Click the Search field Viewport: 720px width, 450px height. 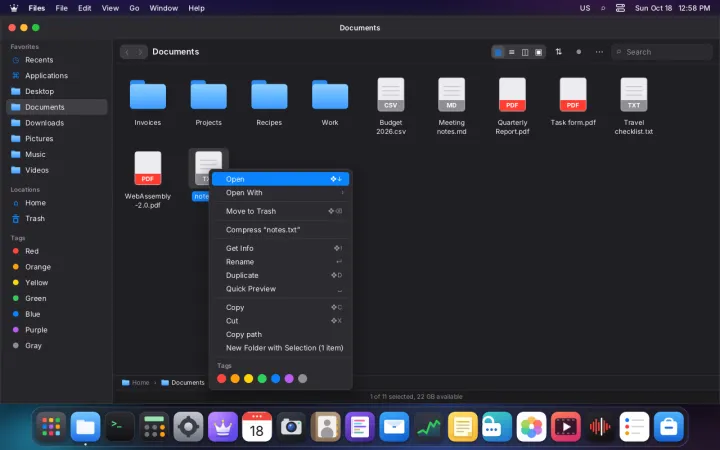(662, 52)
